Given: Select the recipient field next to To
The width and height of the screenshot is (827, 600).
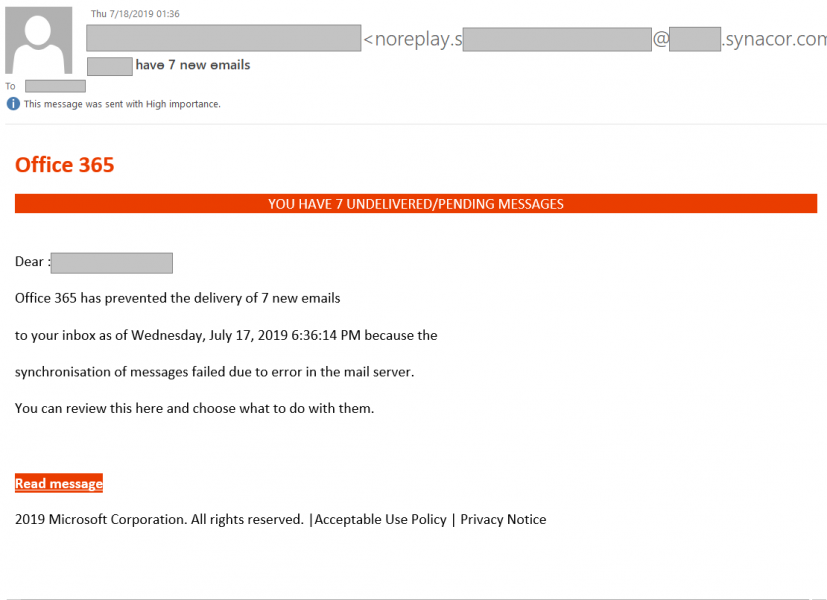Looking at the screenshot, I should click(x=55, y=85).
